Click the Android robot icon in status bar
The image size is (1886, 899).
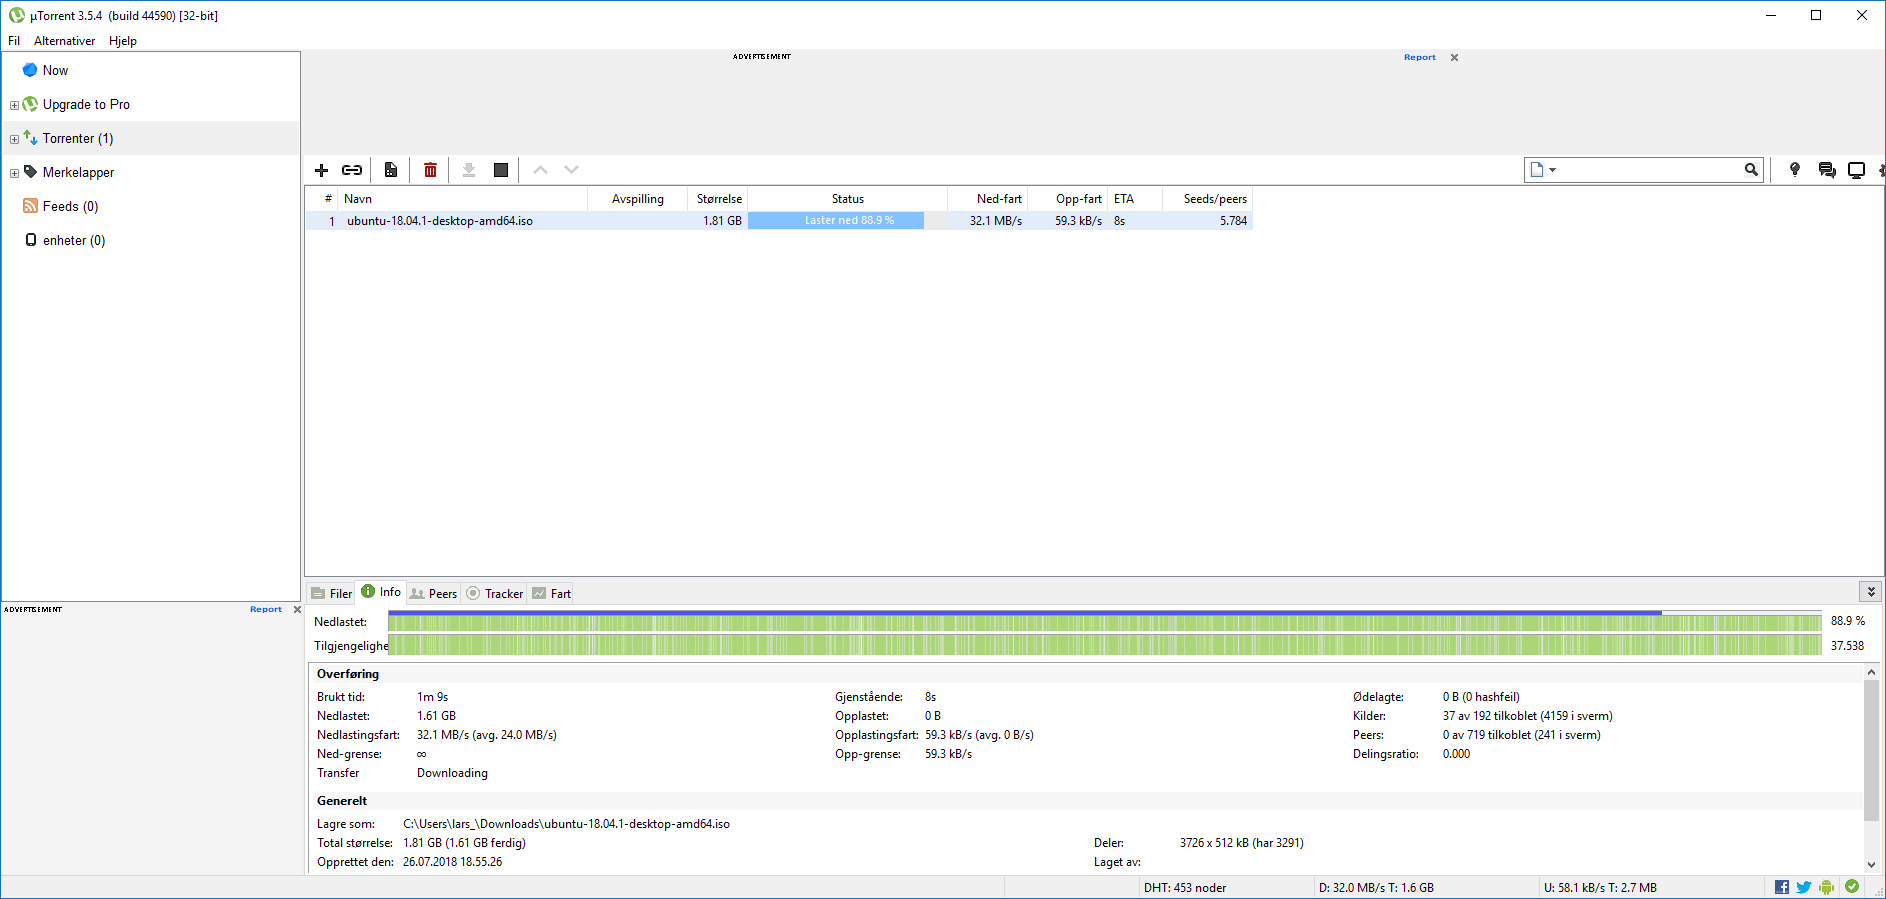click(x=1827, y=887)
